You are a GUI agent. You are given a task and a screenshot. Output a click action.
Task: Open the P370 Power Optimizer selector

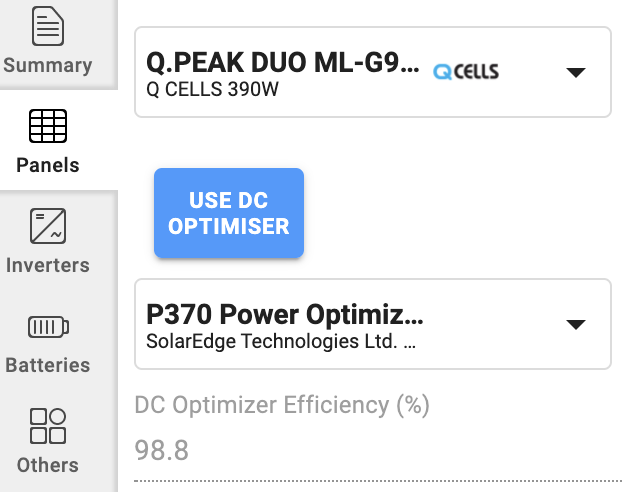point(373,324)
